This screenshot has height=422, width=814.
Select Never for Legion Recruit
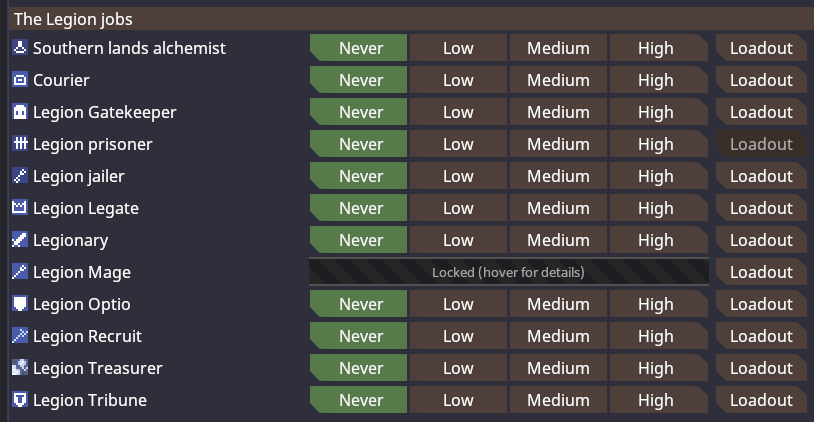[x=358, y=336]
